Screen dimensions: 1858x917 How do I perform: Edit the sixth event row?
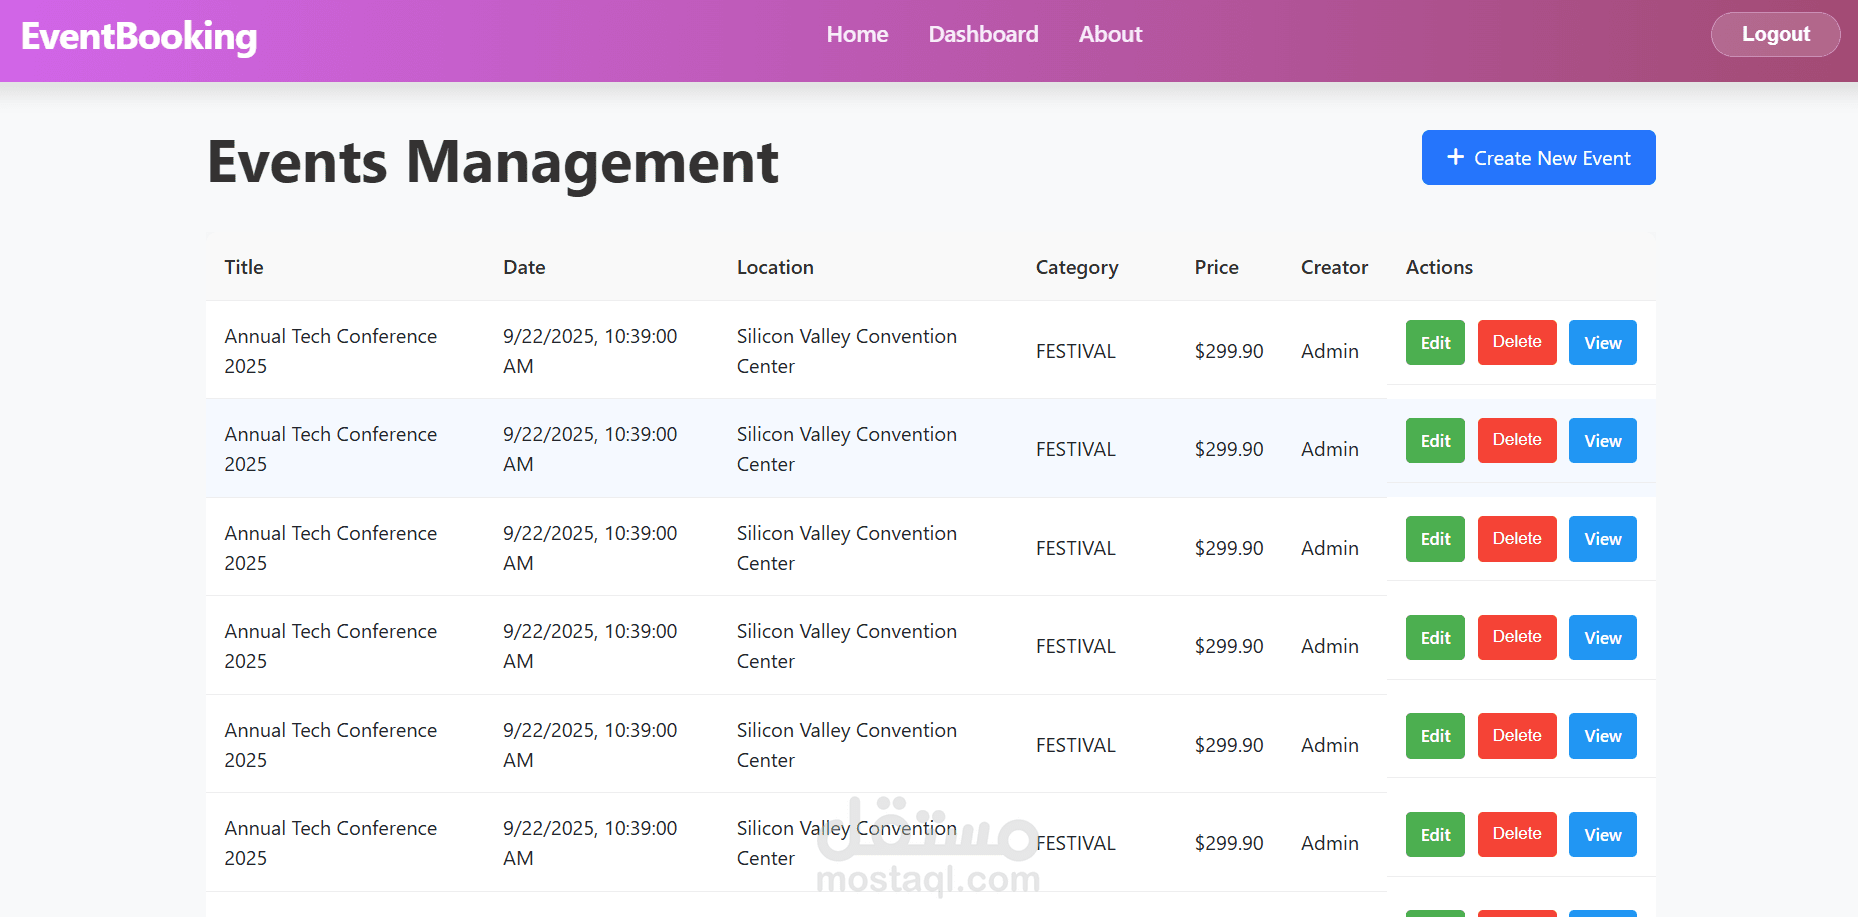pos(1435,835)
